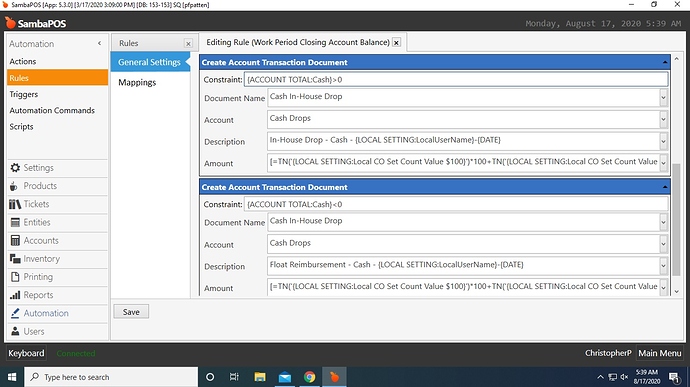This screenshot has height=387, width=690.
Task: Open Document Name dropdown in first action
Action: pyautogui.click(x=663, y=97)
